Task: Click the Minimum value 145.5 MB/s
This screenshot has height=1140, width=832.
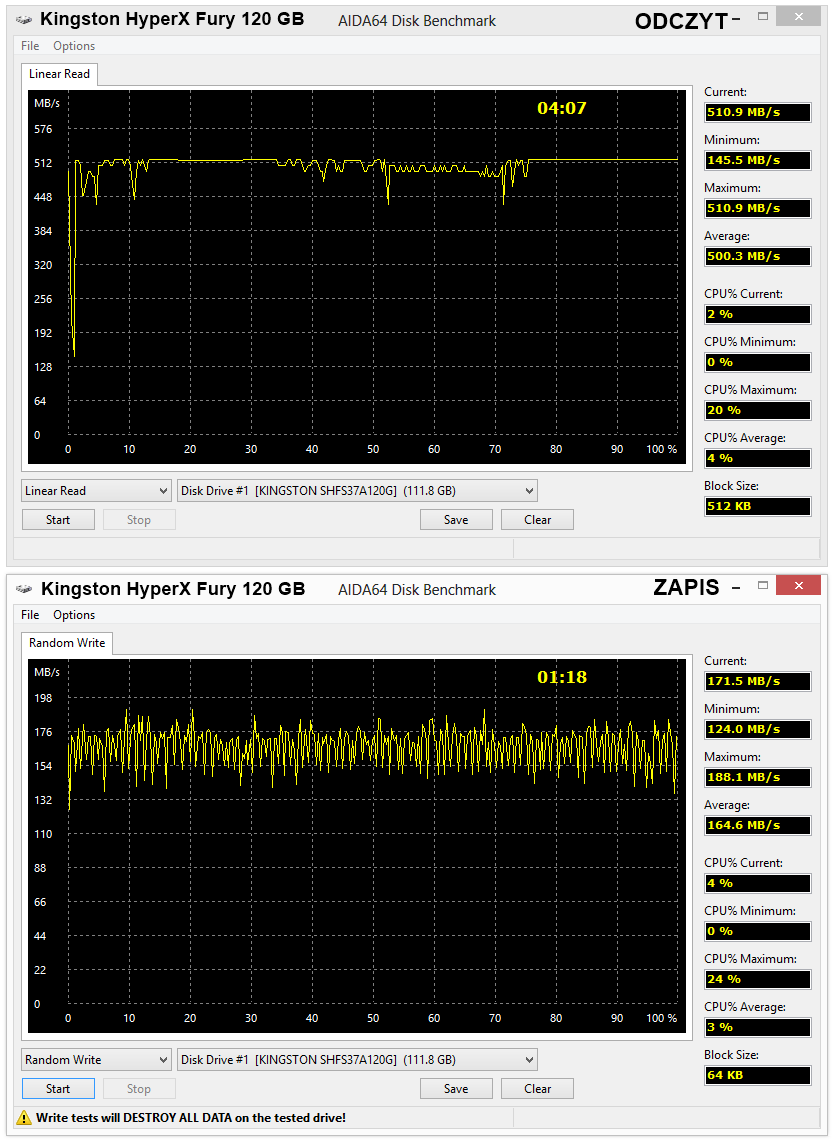Action: pyautogui.click(x=757, y=161)
